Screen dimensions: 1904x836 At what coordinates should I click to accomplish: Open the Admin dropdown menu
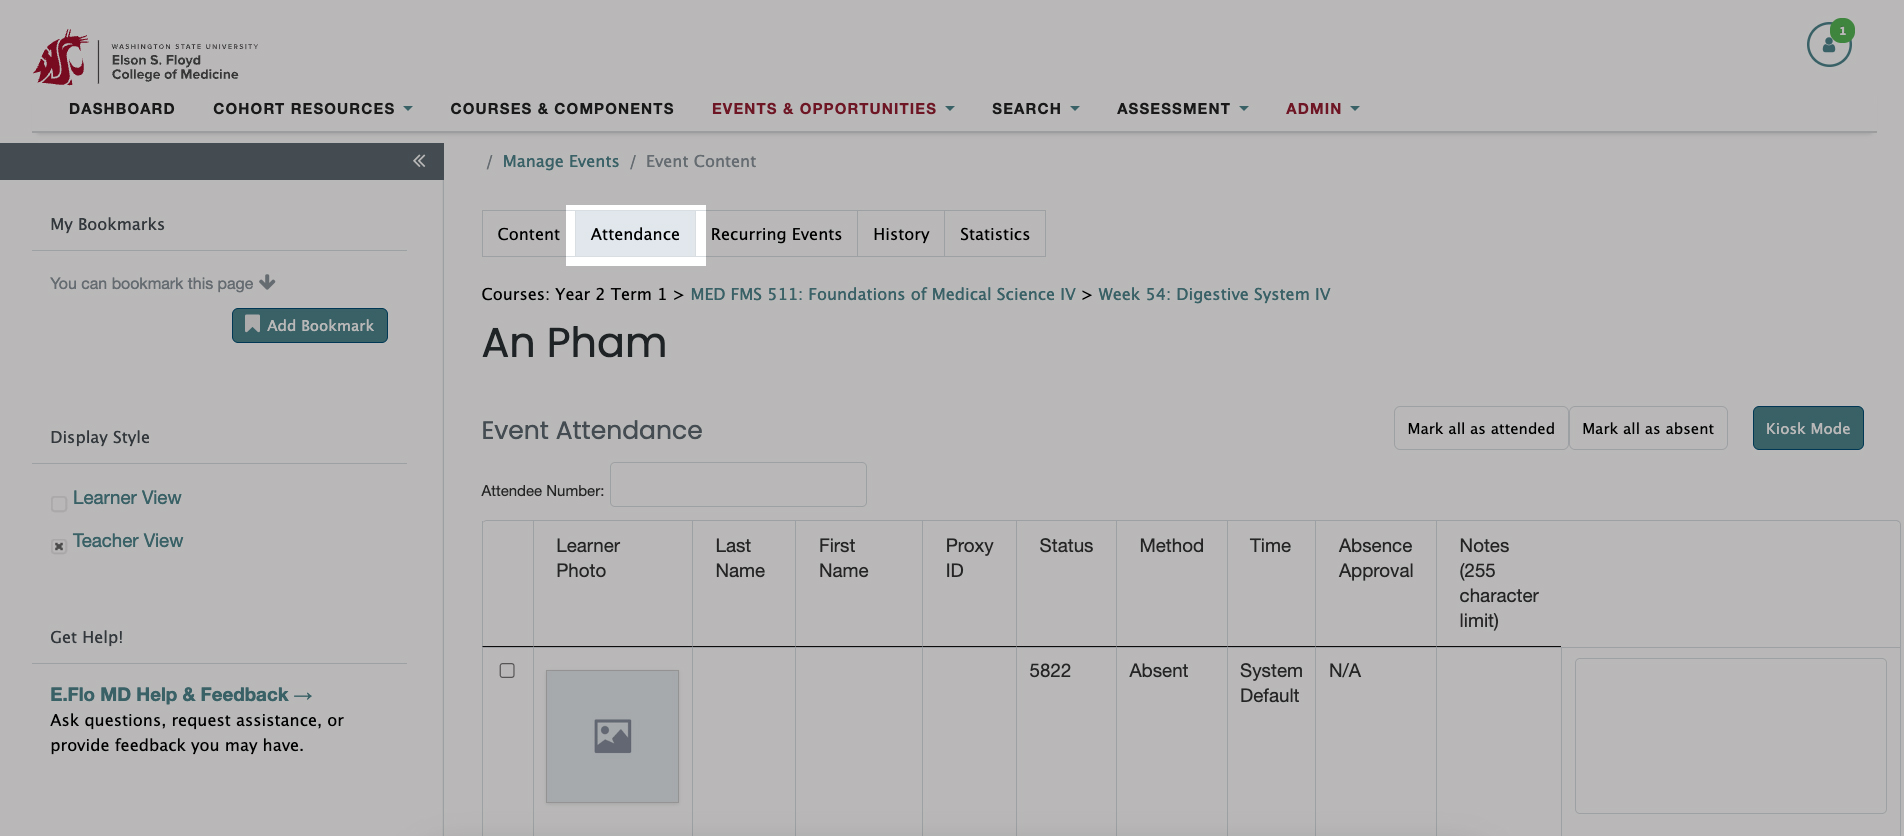pyautogui.click(x=1322, y=109)
